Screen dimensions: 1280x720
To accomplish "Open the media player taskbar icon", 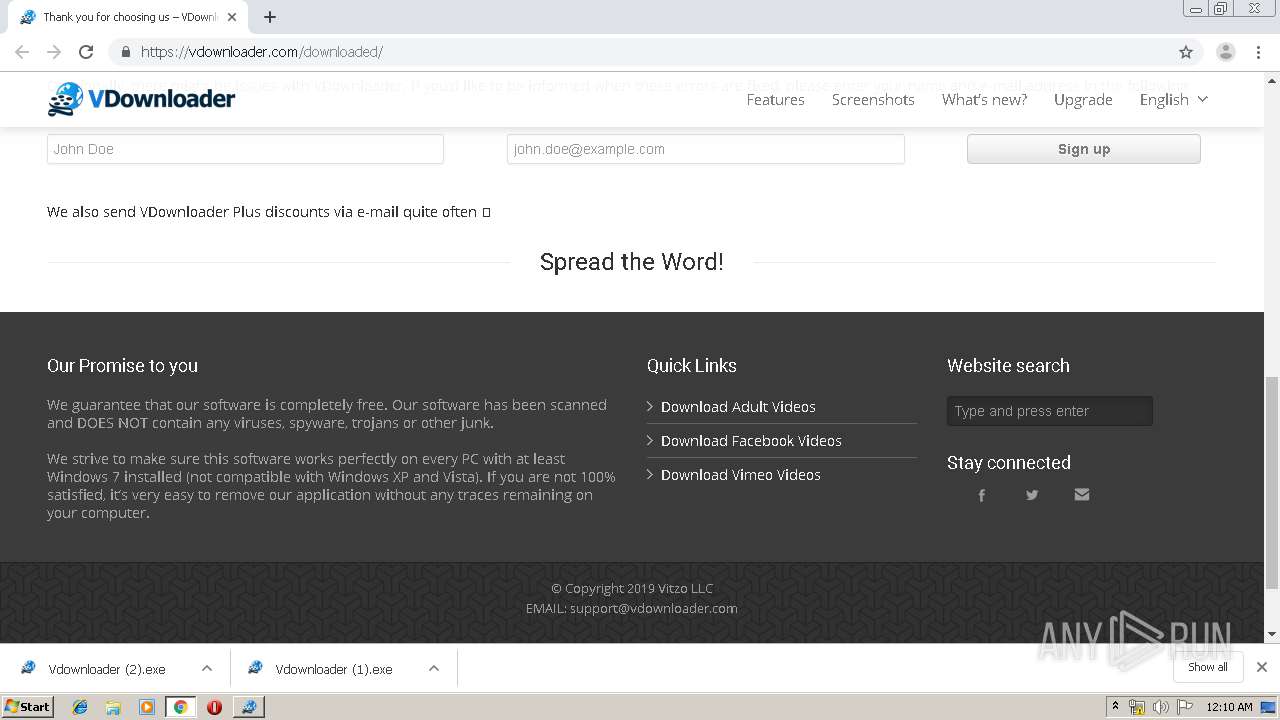I will pos(147,707).
